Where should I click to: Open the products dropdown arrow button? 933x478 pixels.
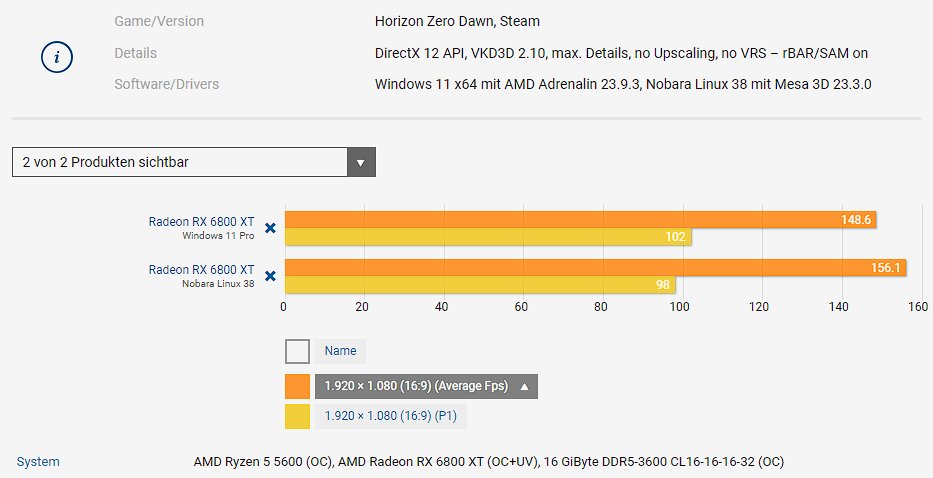361,162
